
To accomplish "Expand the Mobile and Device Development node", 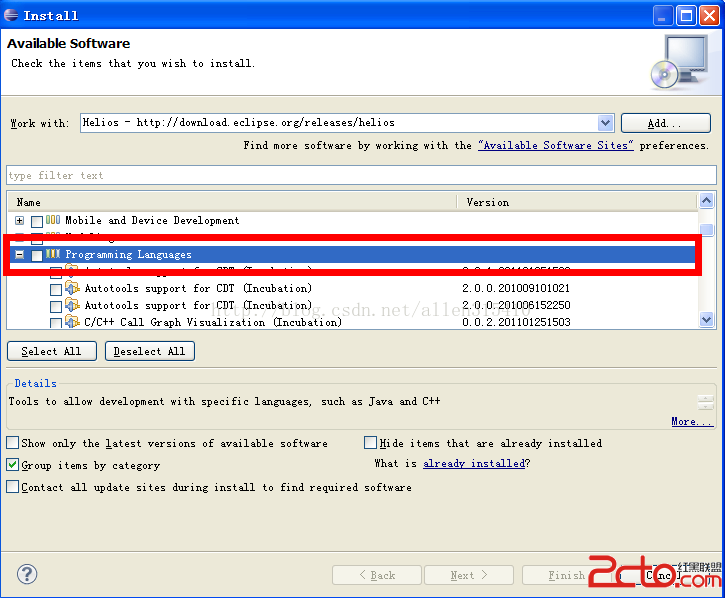I will (x=19, y=221).
